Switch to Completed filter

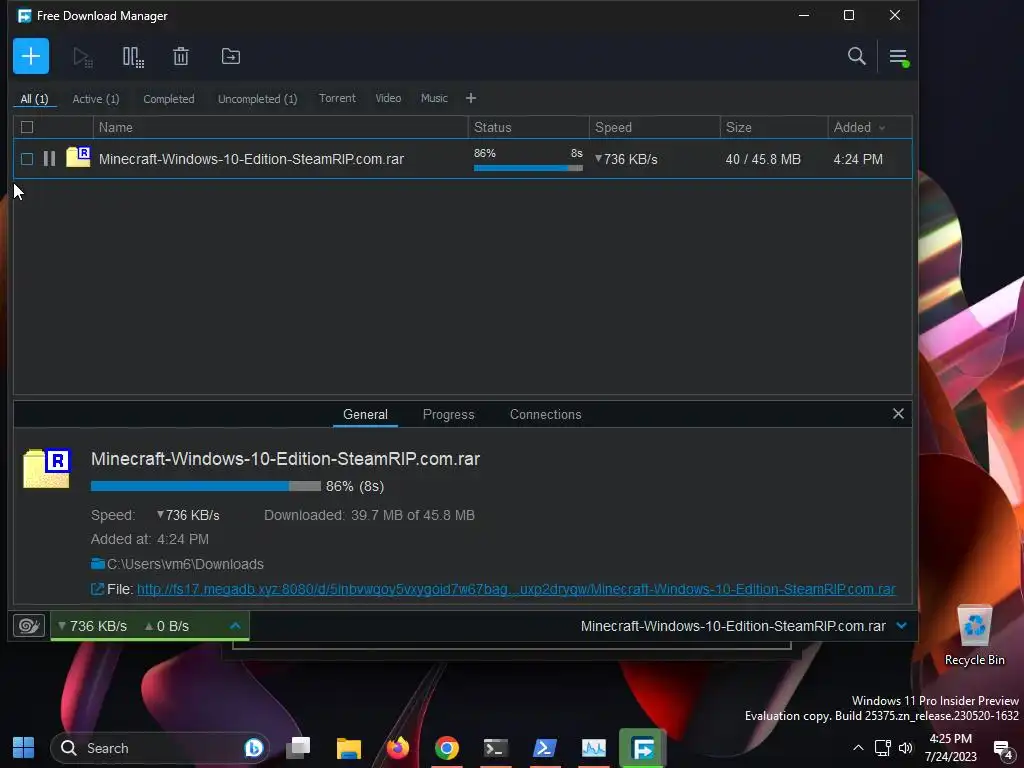168,99
